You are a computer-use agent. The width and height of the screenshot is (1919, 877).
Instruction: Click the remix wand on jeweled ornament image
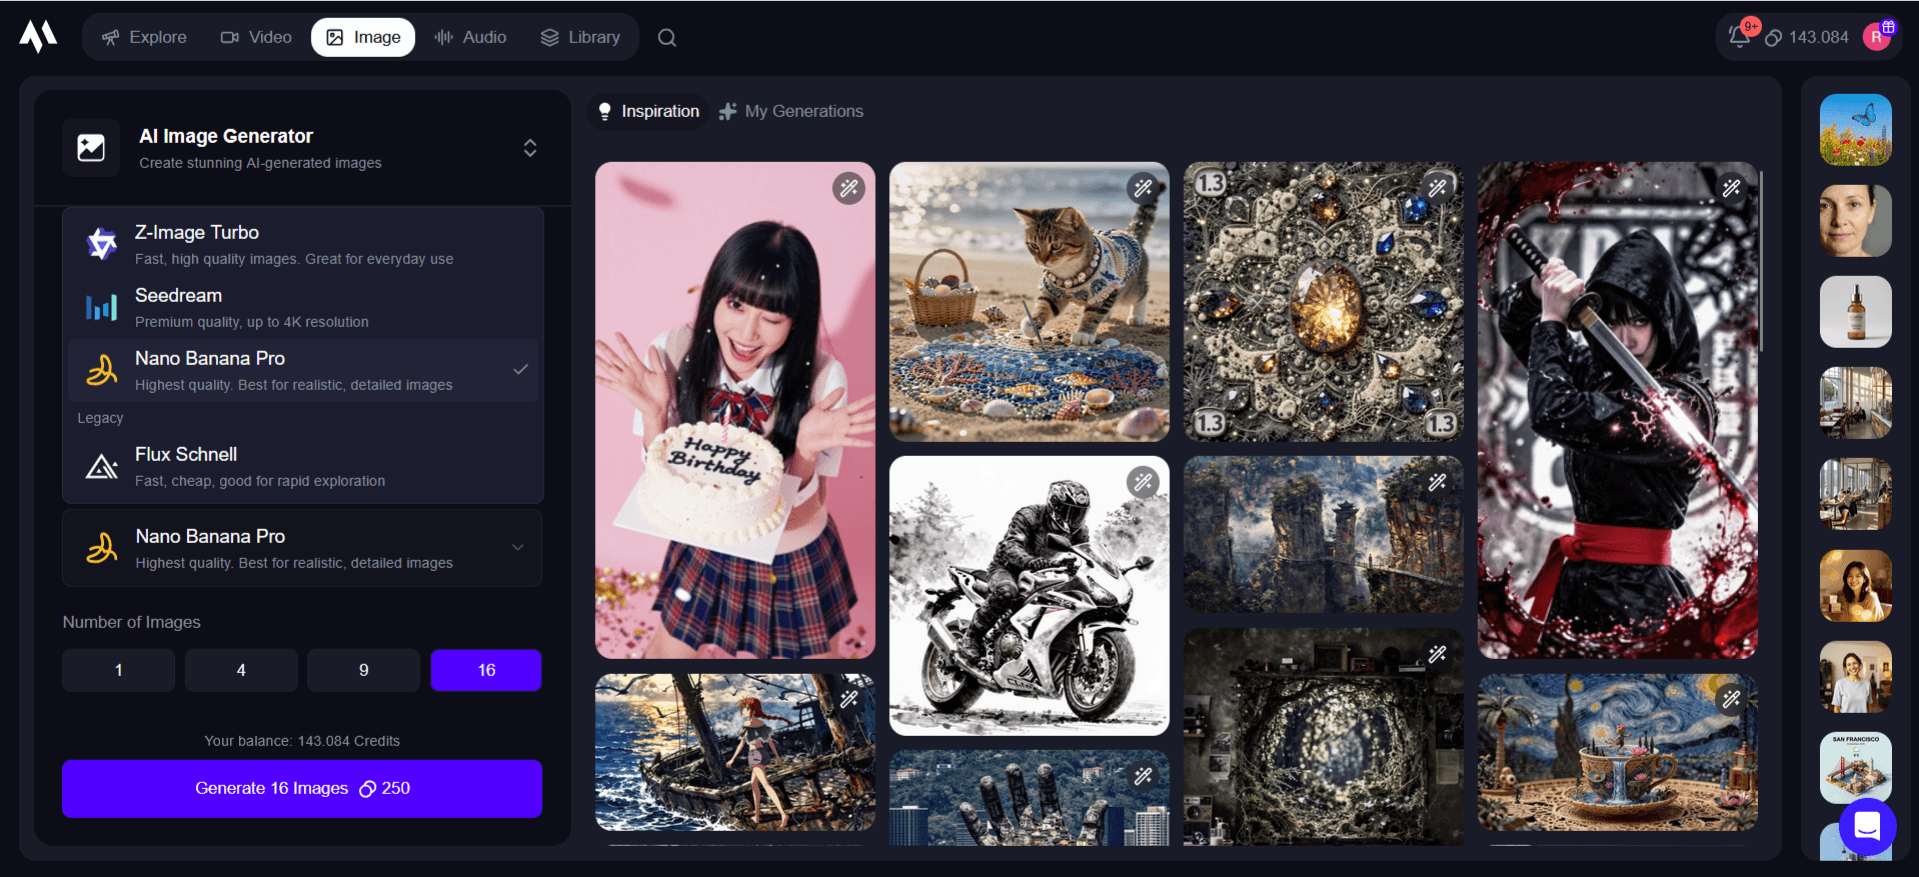click(x=1437, y=188)
